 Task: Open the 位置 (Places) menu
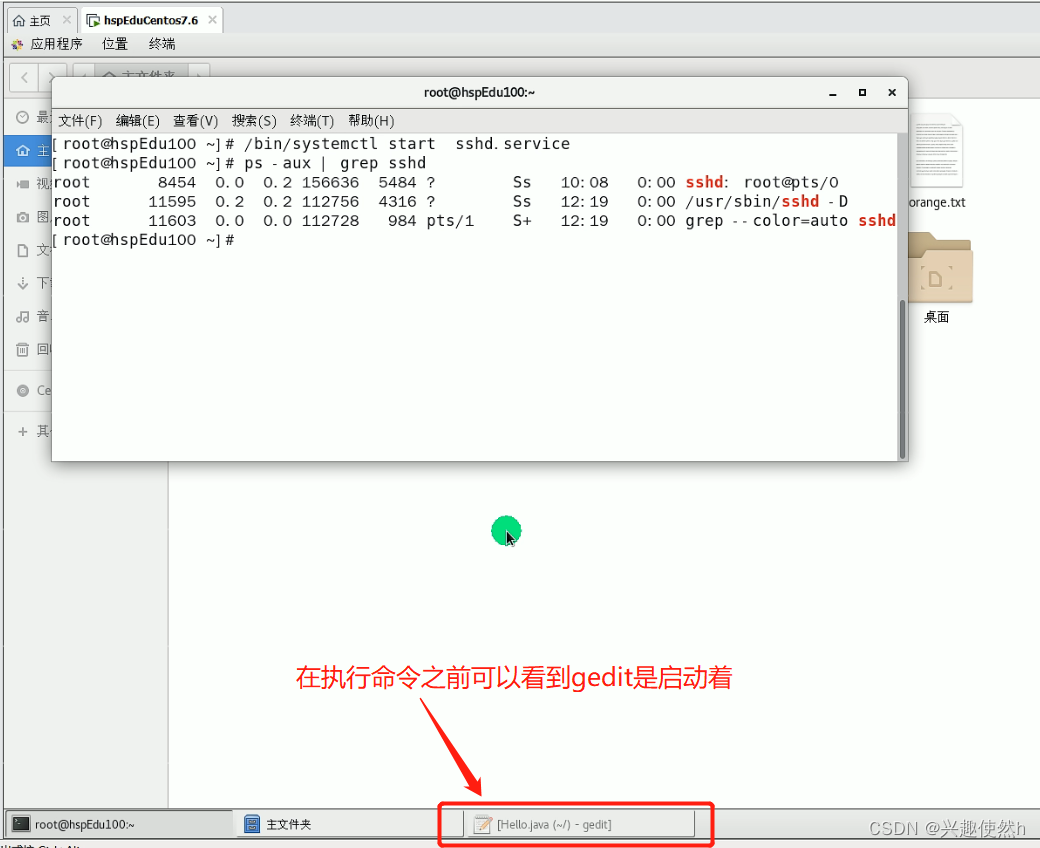point(113,43)
